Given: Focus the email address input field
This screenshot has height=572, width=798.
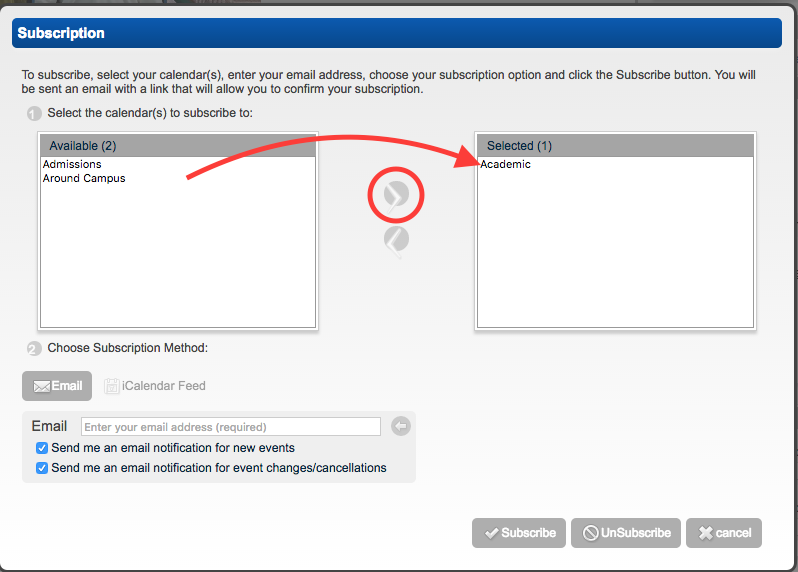Looking at the screenshot, I should (230, 427).
